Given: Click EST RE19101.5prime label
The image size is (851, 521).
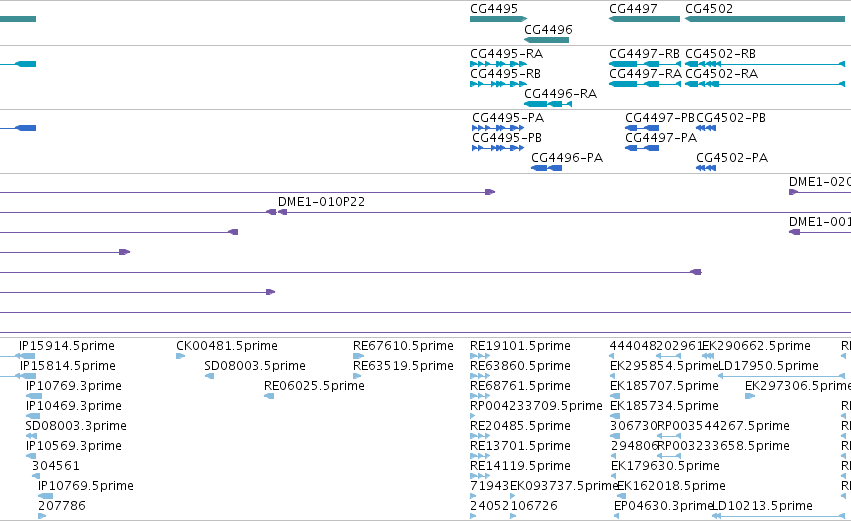Looking at the screenshot, I should (x=520, y=346).
